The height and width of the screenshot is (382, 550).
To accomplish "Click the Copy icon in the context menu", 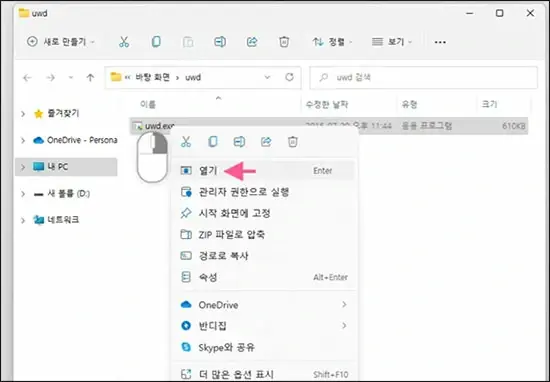I will (x=213, y=142).
